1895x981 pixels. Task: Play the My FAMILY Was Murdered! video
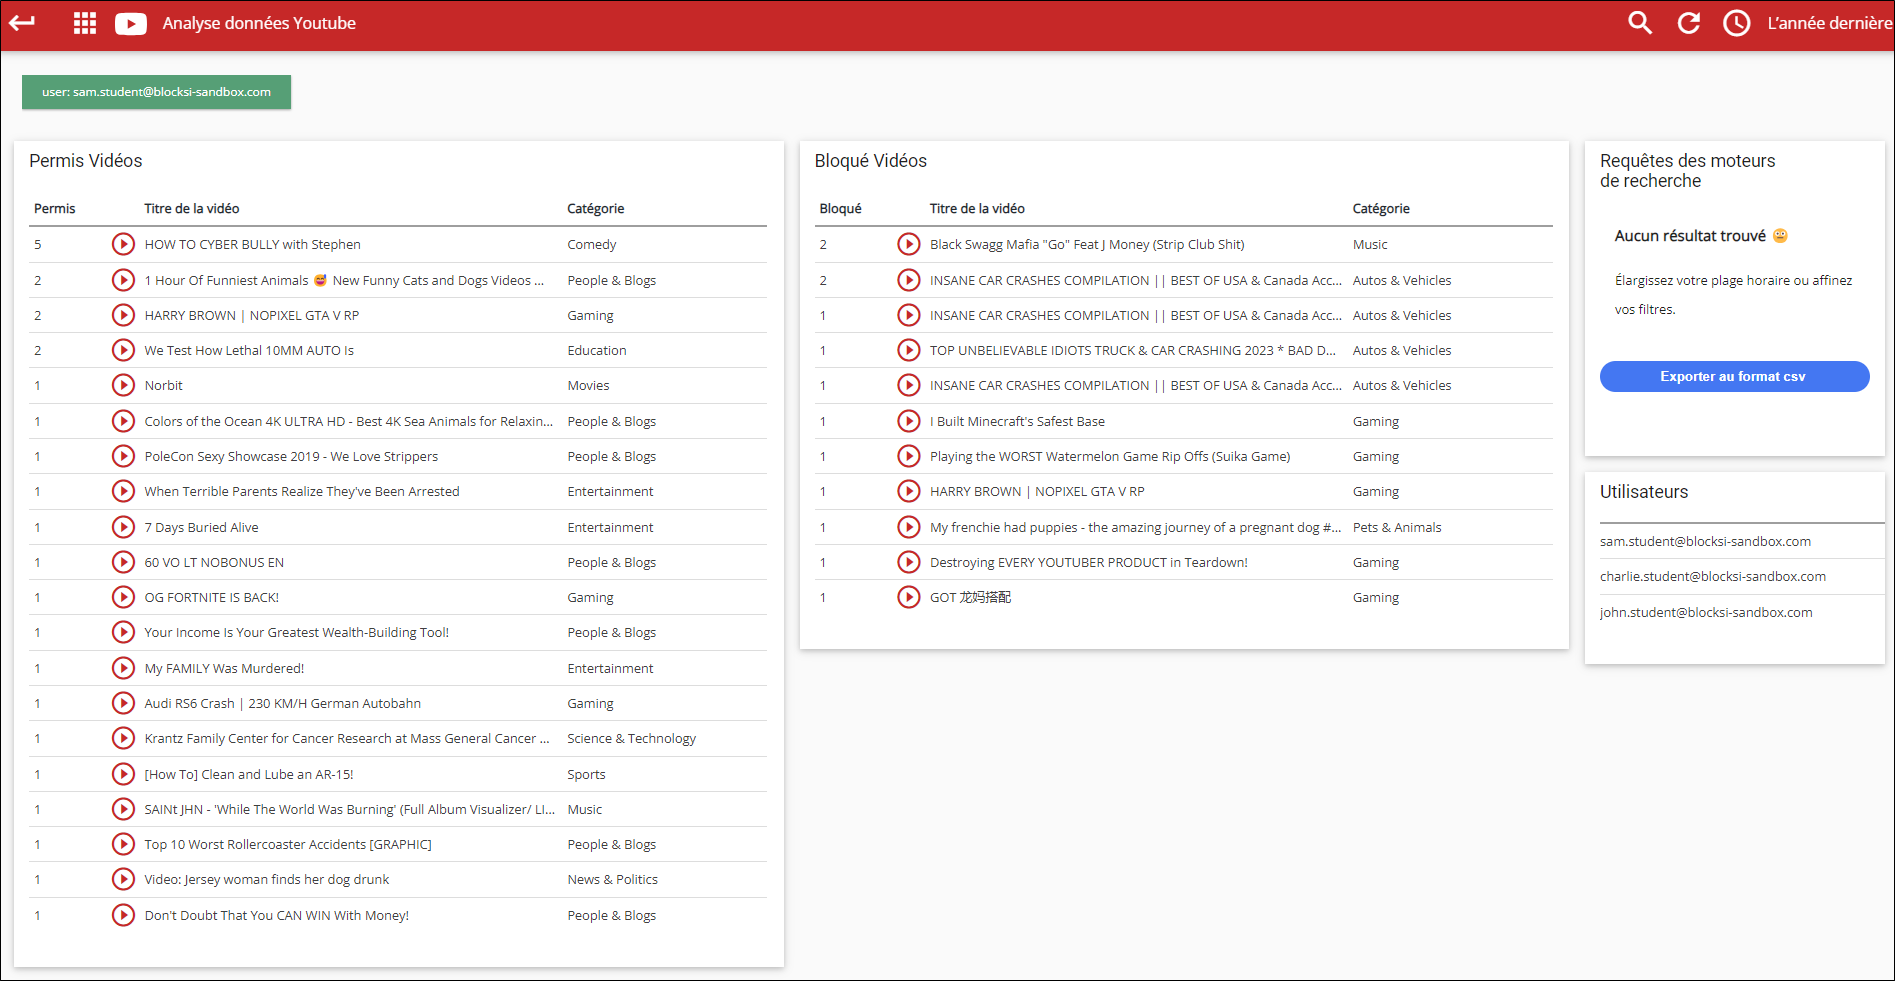pos(123,668)
